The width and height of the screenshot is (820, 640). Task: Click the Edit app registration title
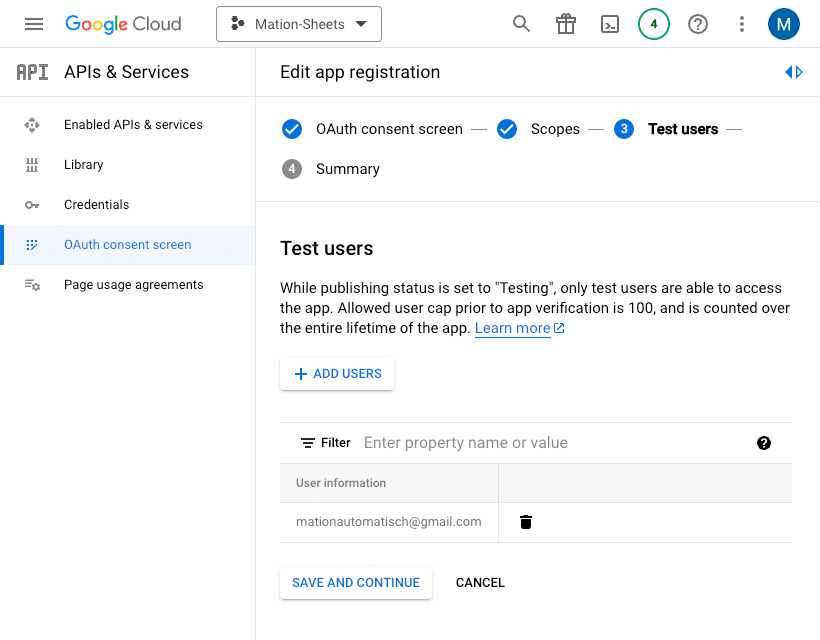pyautogui.click(x=360, y=72)
